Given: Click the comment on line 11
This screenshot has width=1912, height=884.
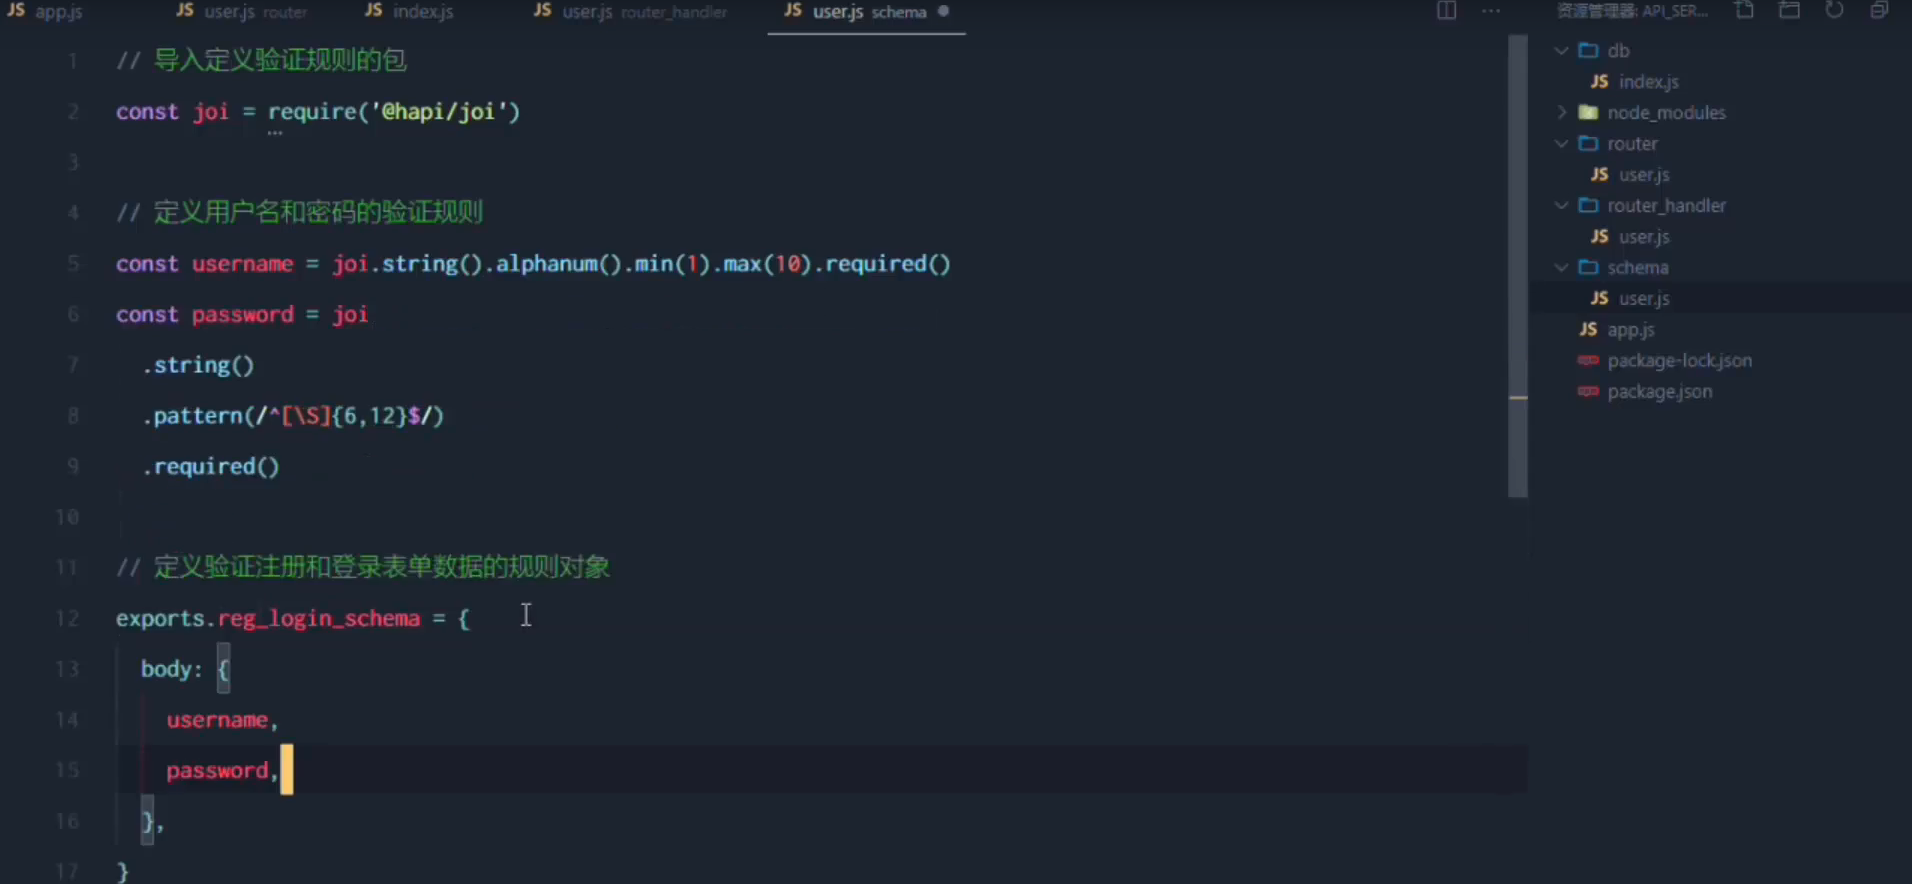Looking at the screenshot, I should pos(363,567).
